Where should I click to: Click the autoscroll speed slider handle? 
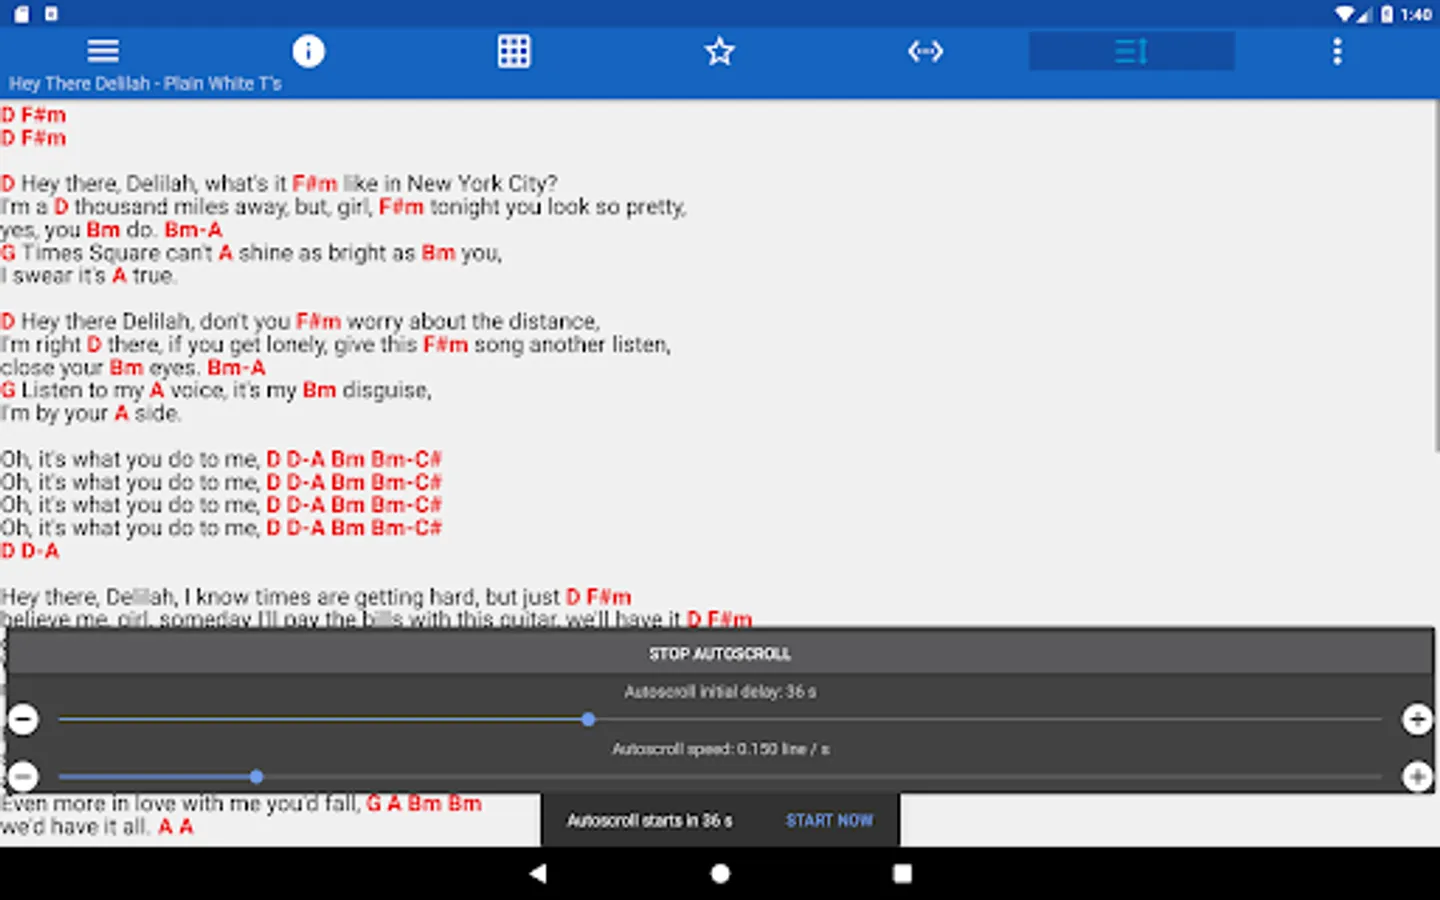point(256,776)
